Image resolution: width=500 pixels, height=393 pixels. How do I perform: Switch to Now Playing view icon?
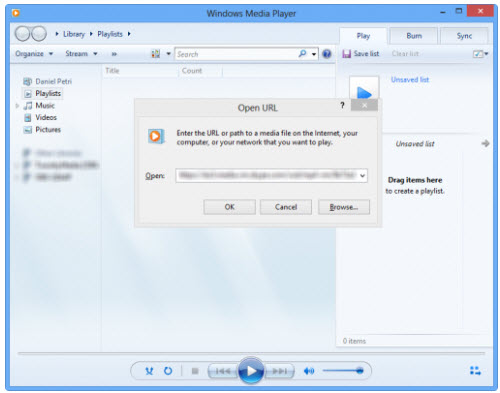tap(475, 371)
